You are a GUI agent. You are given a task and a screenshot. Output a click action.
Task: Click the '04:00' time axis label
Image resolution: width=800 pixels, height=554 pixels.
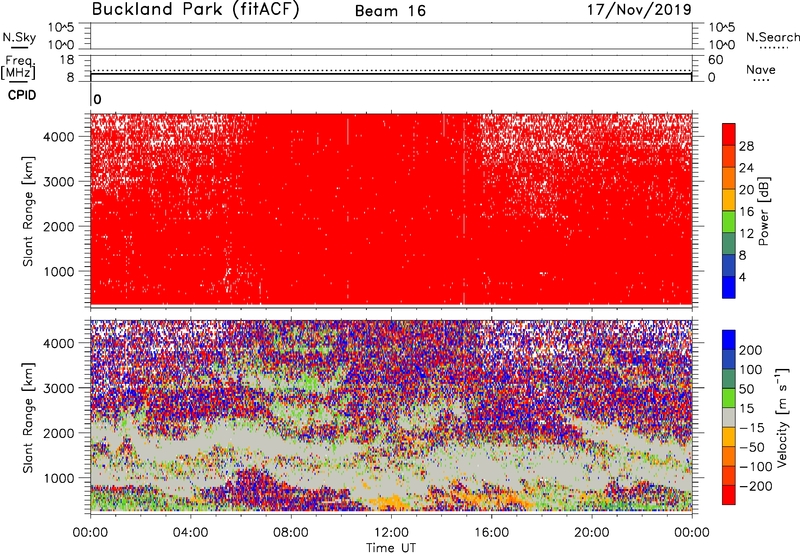(x=190, y=533)
